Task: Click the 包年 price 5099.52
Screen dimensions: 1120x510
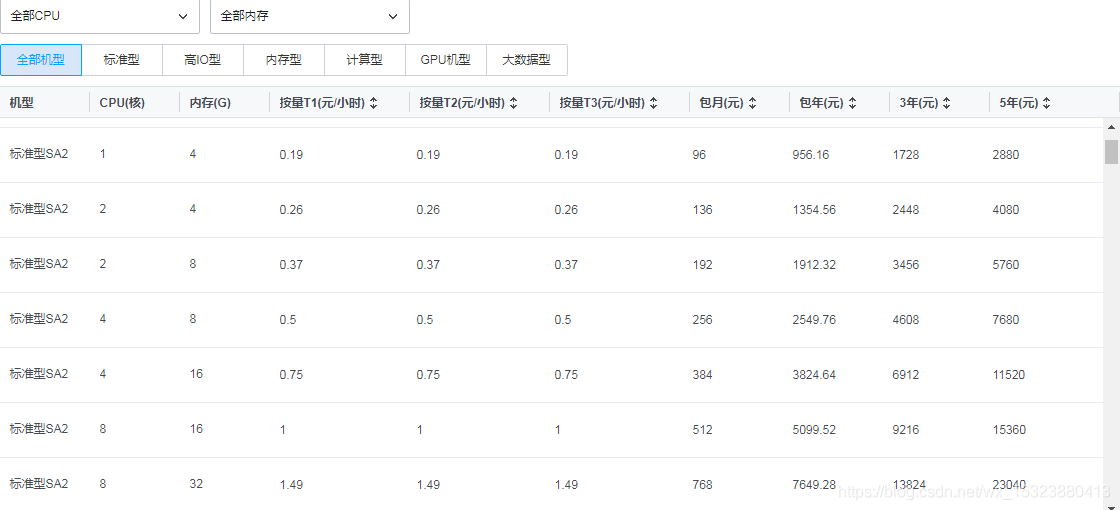Action: point(814,429)
